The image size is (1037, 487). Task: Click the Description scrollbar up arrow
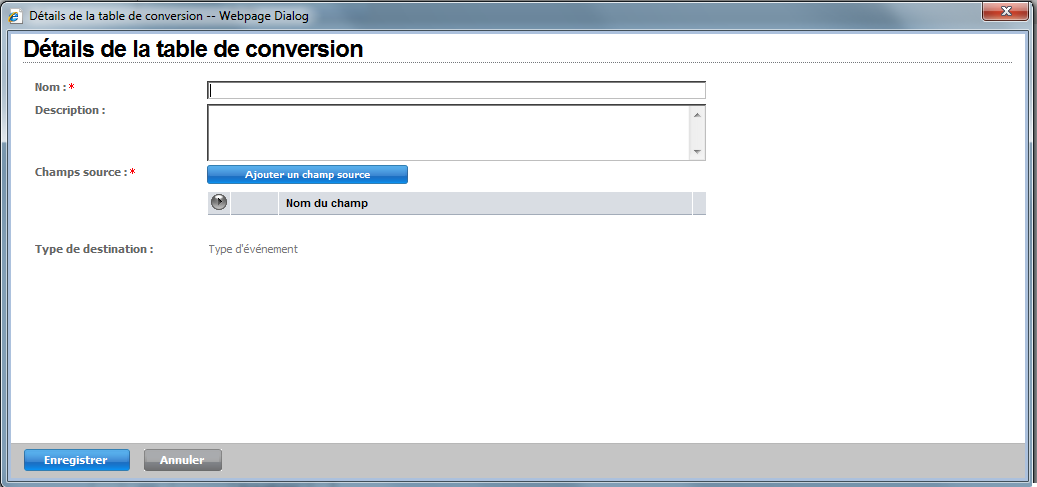pos(697,114)
